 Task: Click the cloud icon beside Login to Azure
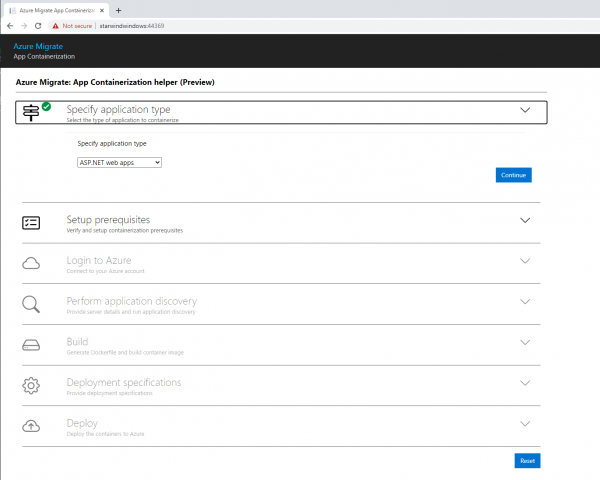31,263
